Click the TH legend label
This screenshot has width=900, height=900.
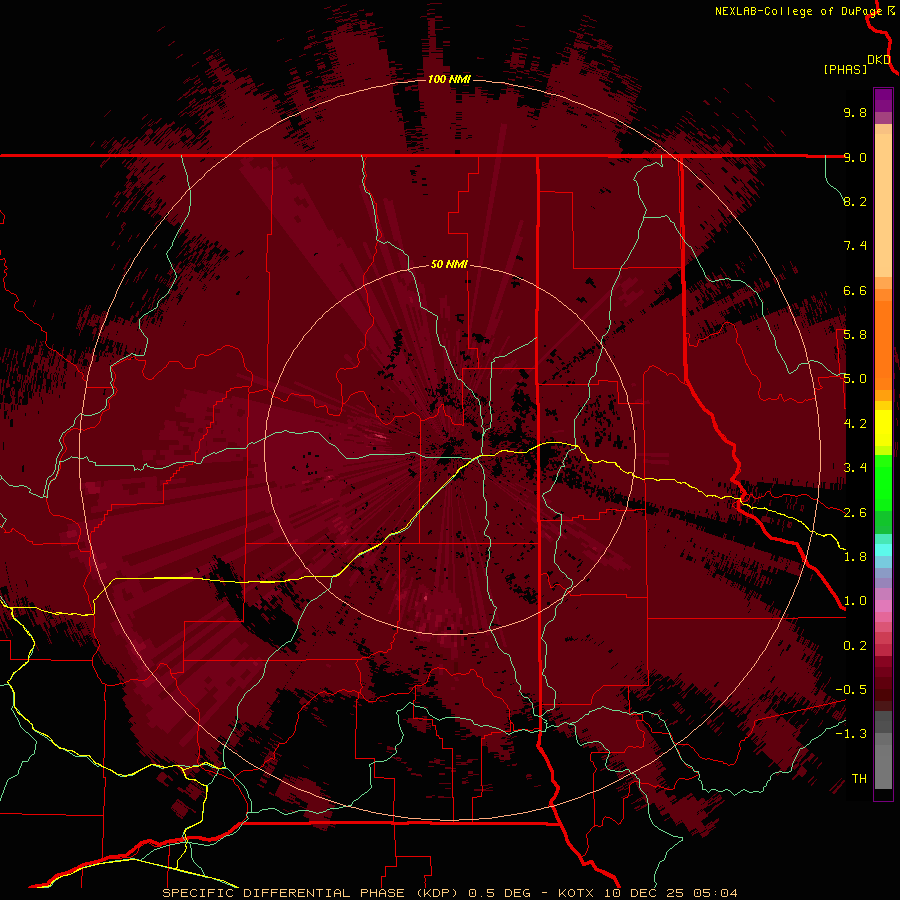click(859, 779)
